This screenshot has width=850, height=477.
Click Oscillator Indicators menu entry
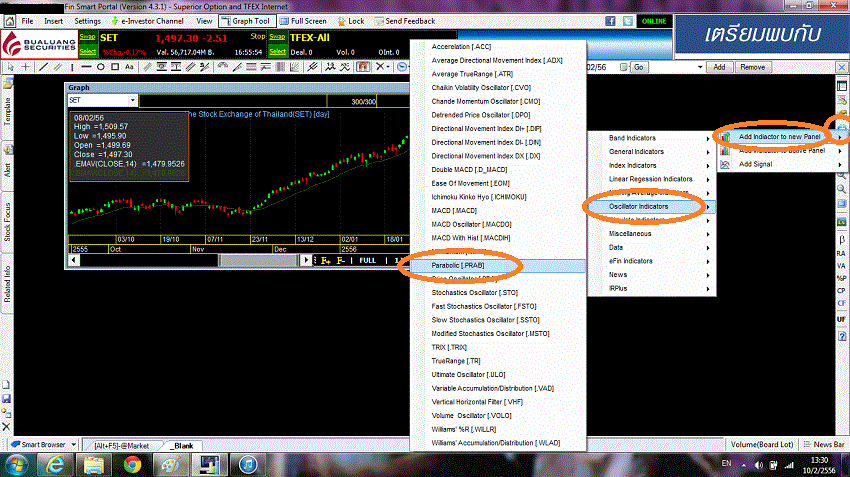click(652, 207)
